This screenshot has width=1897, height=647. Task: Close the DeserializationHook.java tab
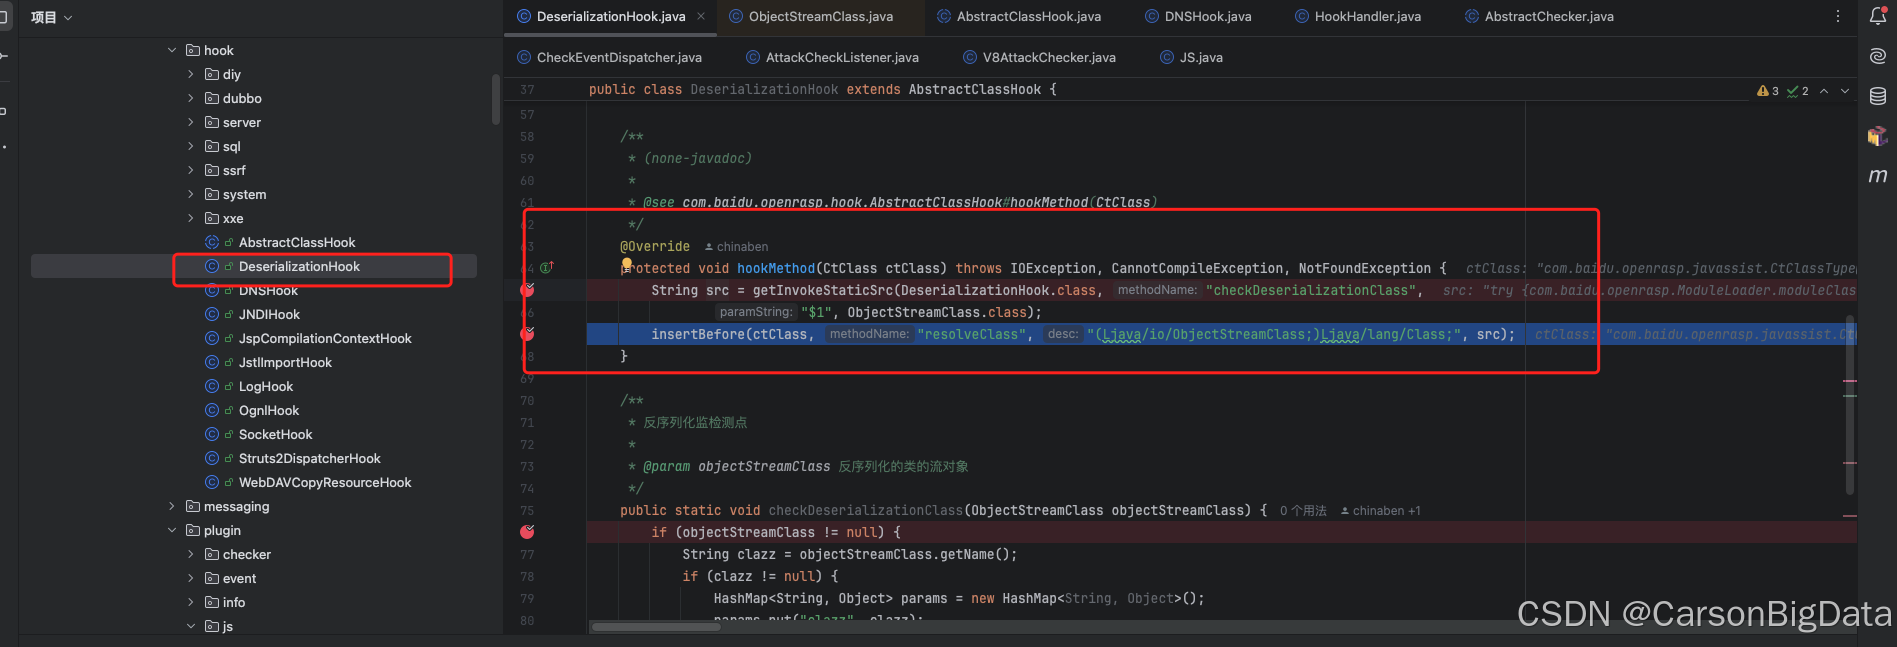701,16
